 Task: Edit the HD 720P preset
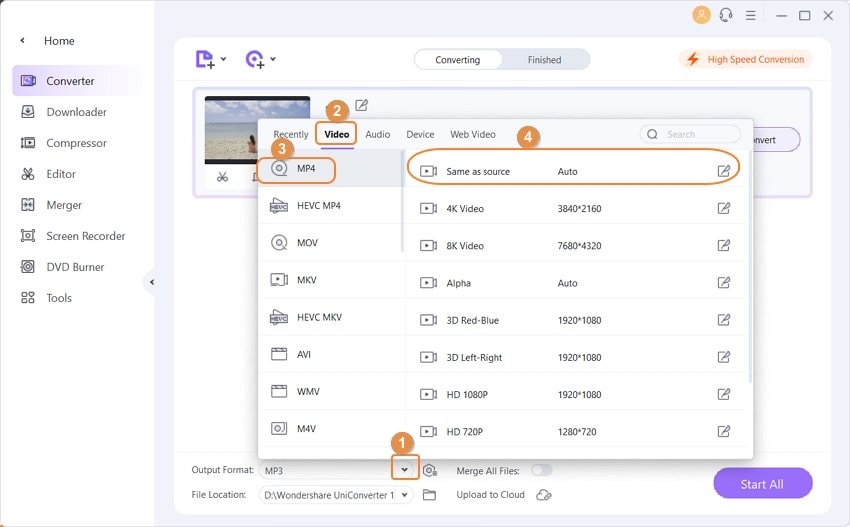click(x=724, y=431)
